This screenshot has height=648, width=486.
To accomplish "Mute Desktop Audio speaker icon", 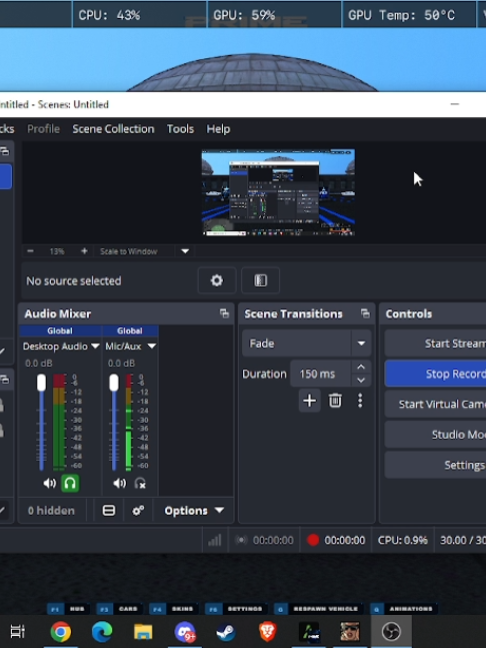I will [50, 483].
